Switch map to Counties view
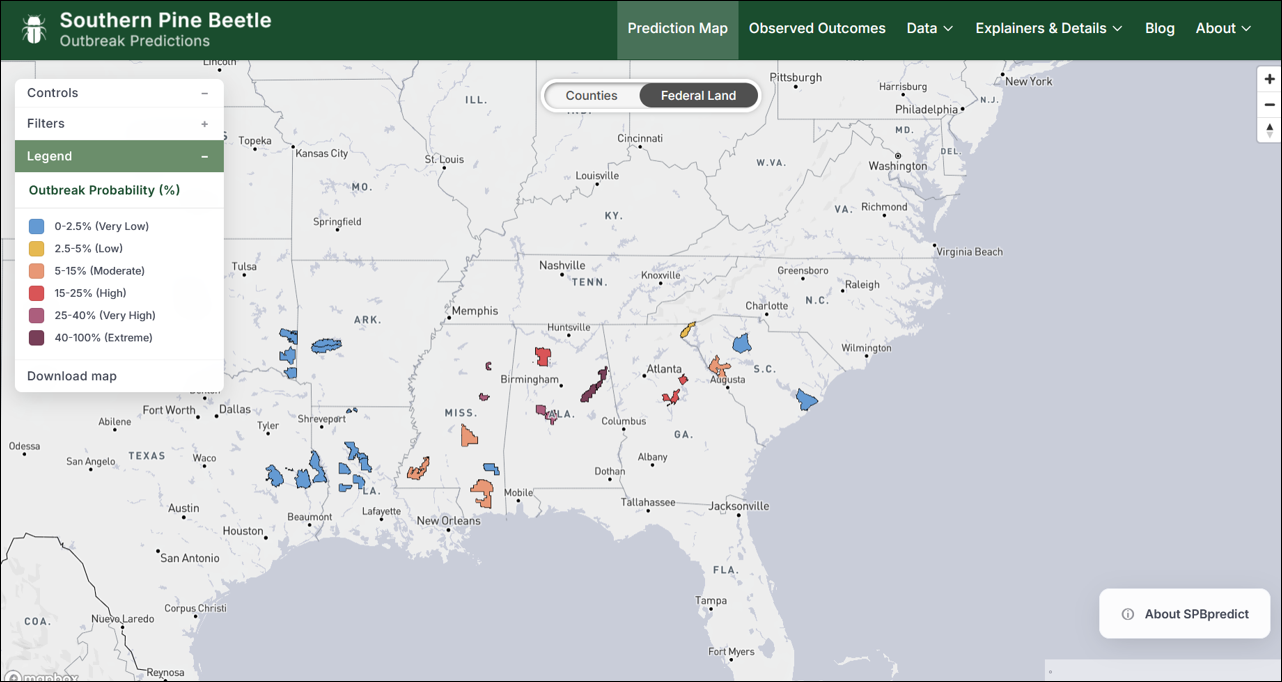The image size is (1282, 682). (x=591, y=96)
